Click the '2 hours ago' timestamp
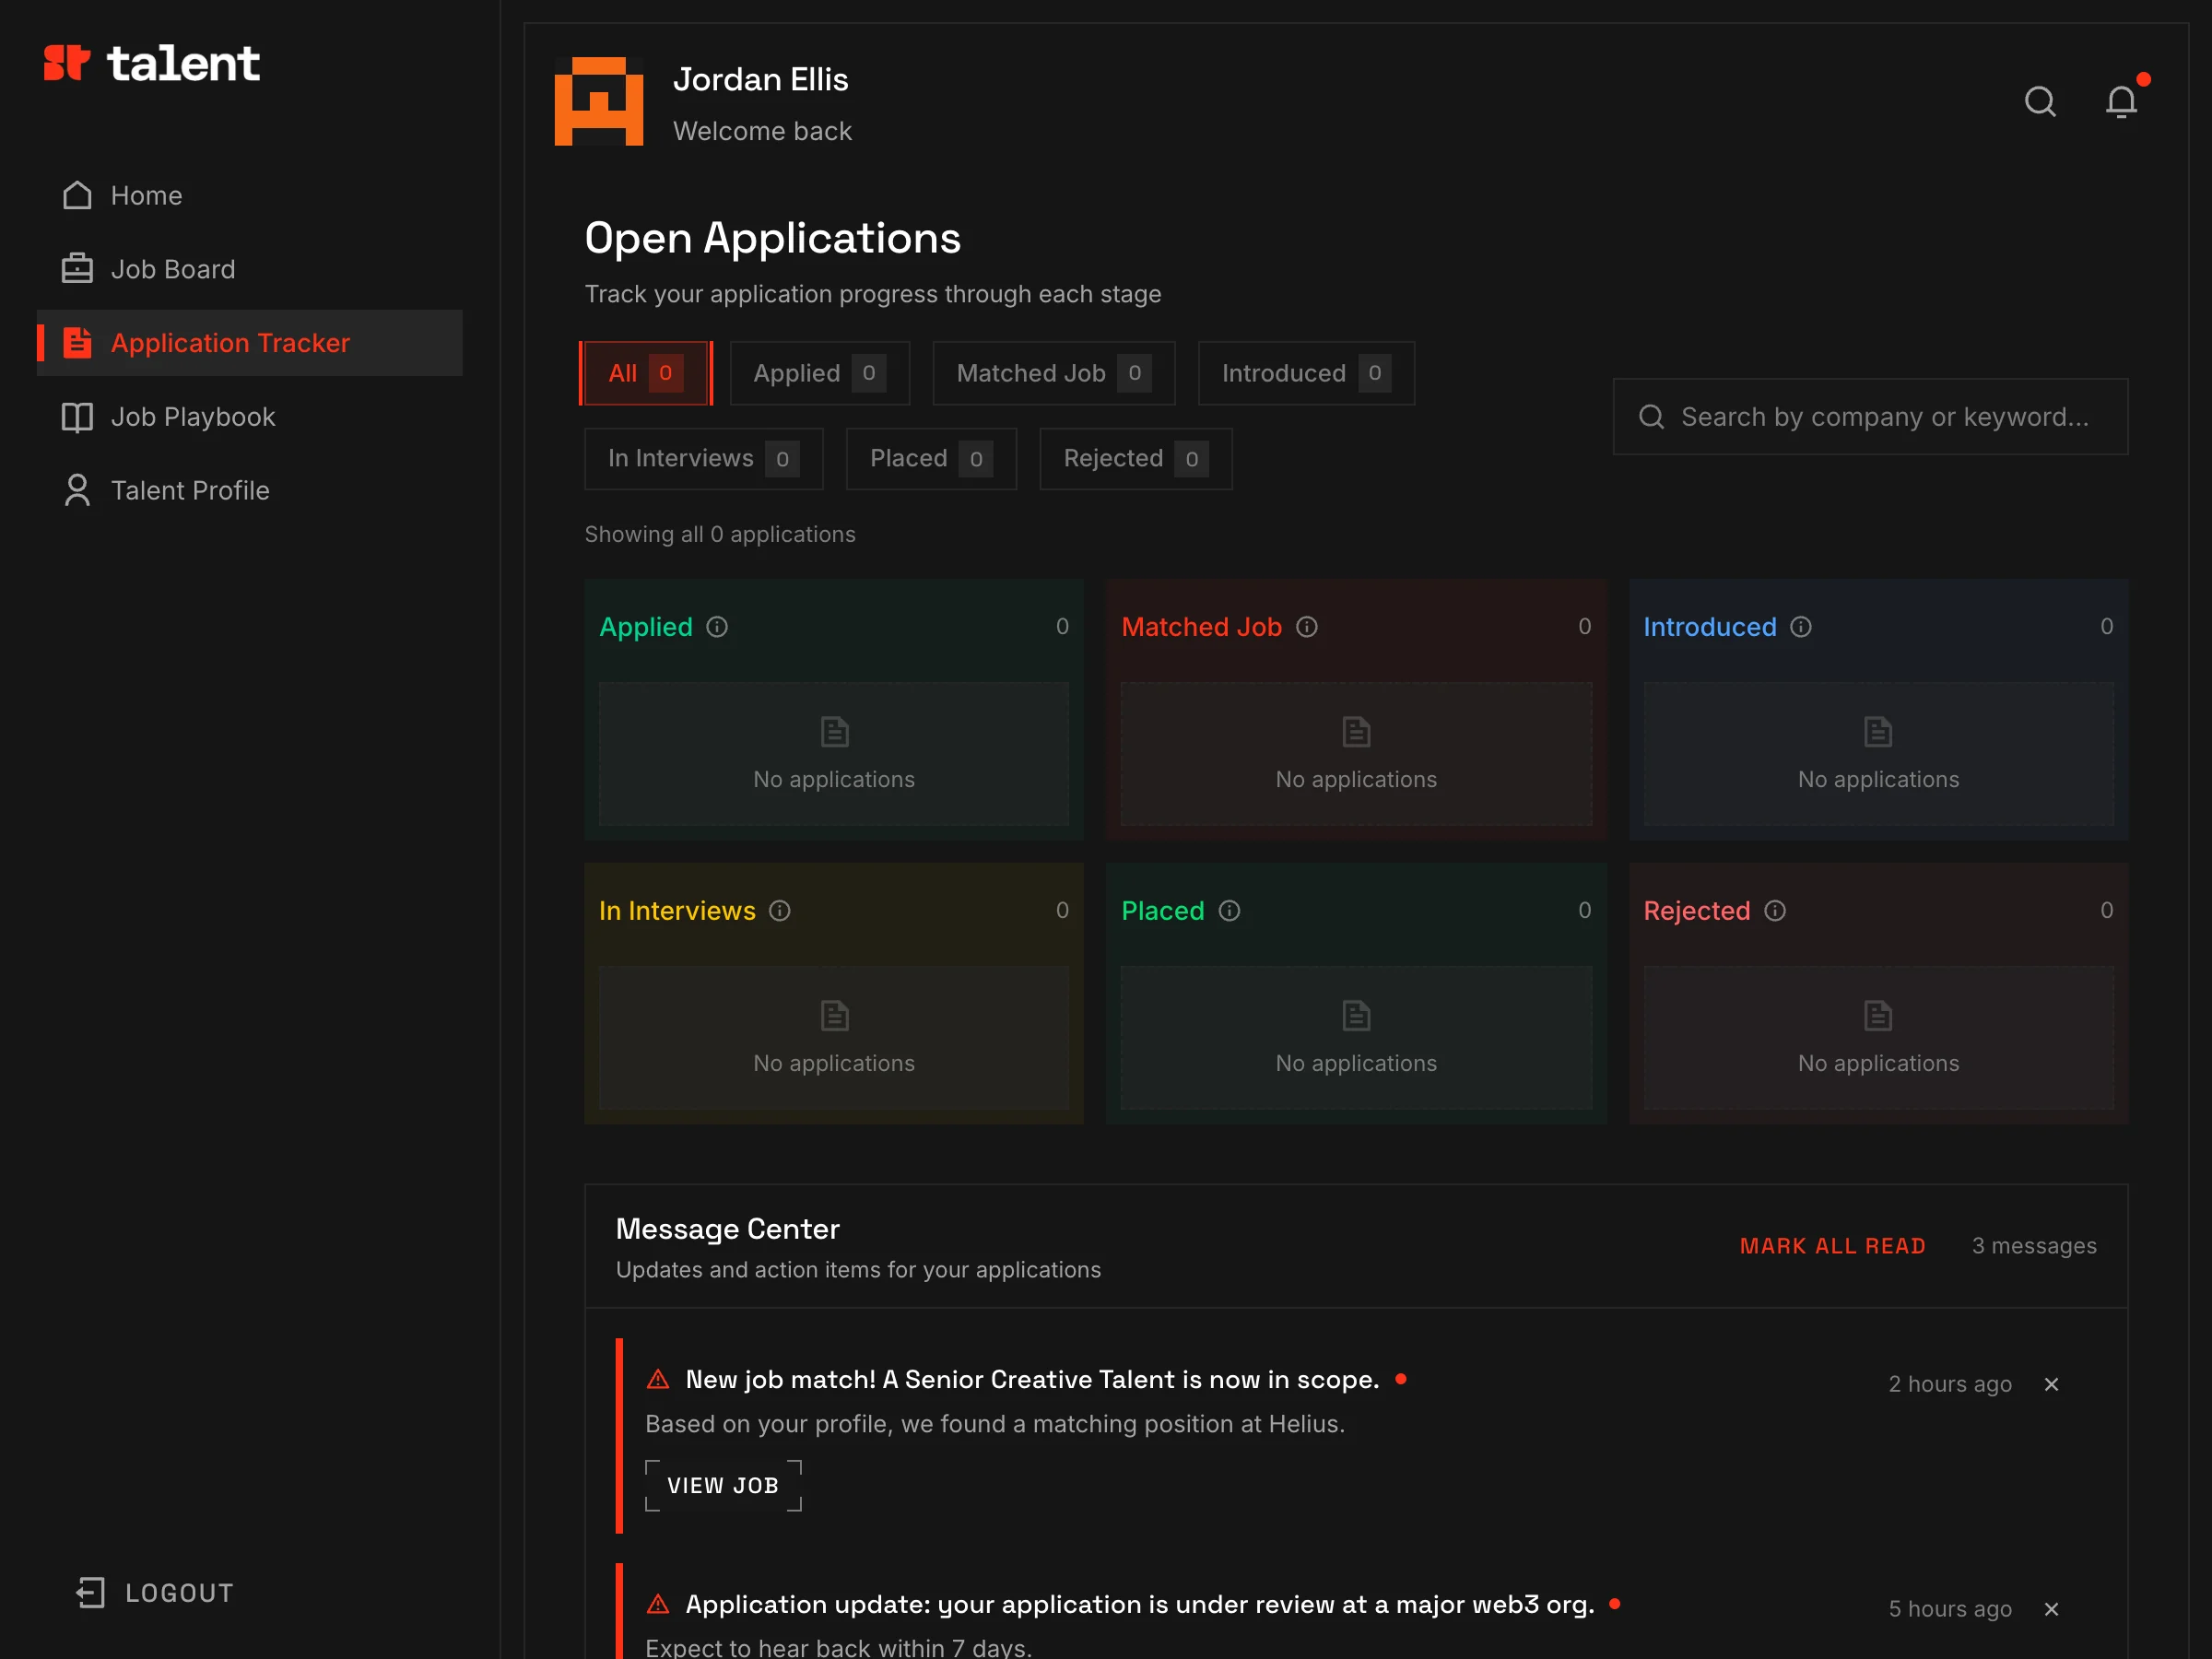2212x1659 pixels. click(x=1949, y=1384)
